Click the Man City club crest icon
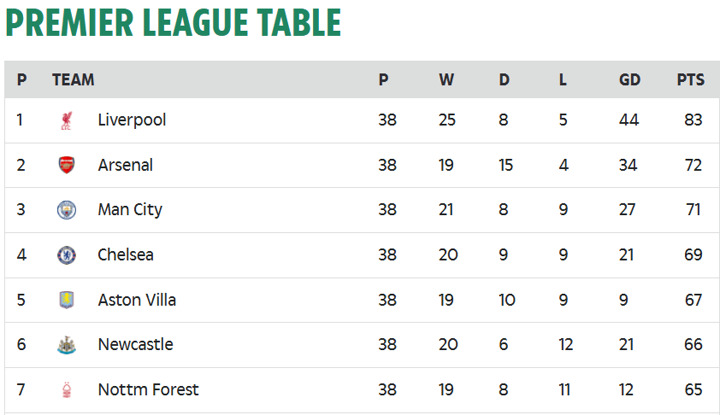 tap(66, 210)
